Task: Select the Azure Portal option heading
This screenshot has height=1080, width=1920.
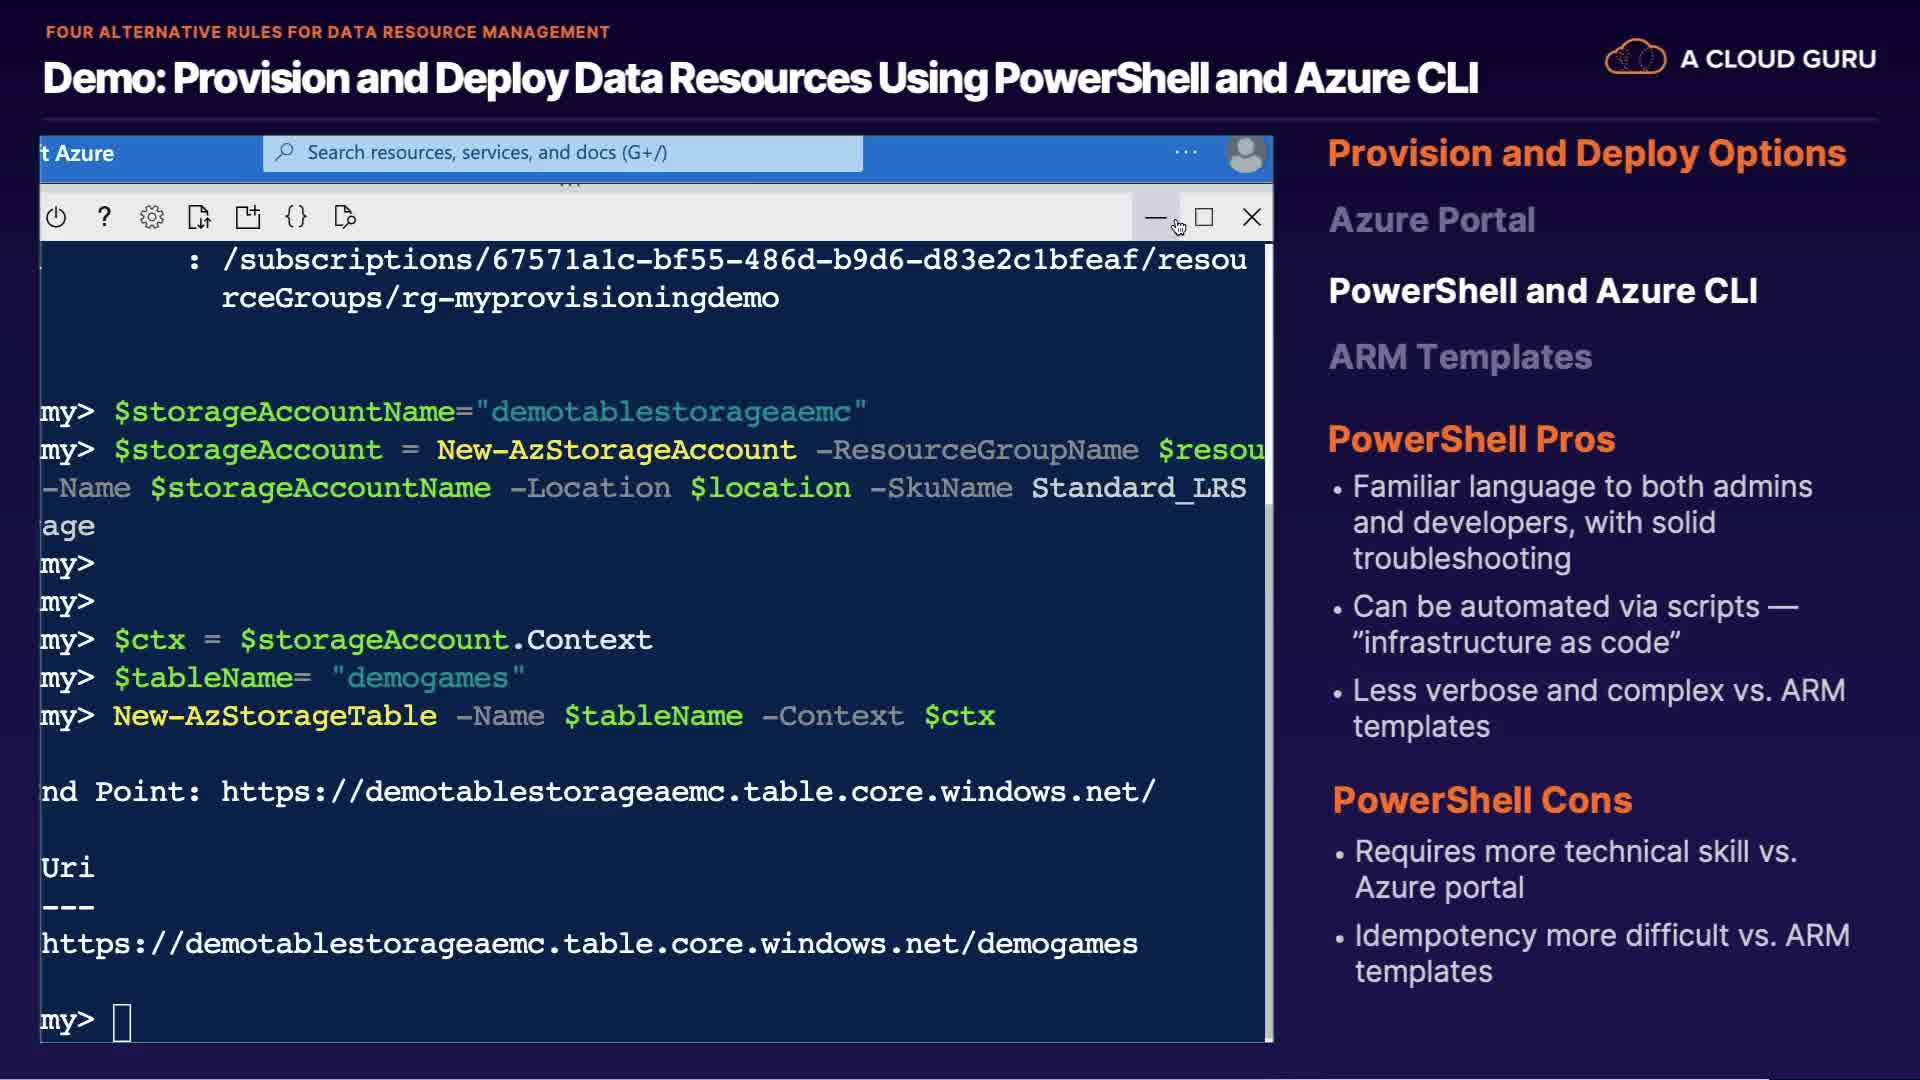Action: tap(1431, 220)
